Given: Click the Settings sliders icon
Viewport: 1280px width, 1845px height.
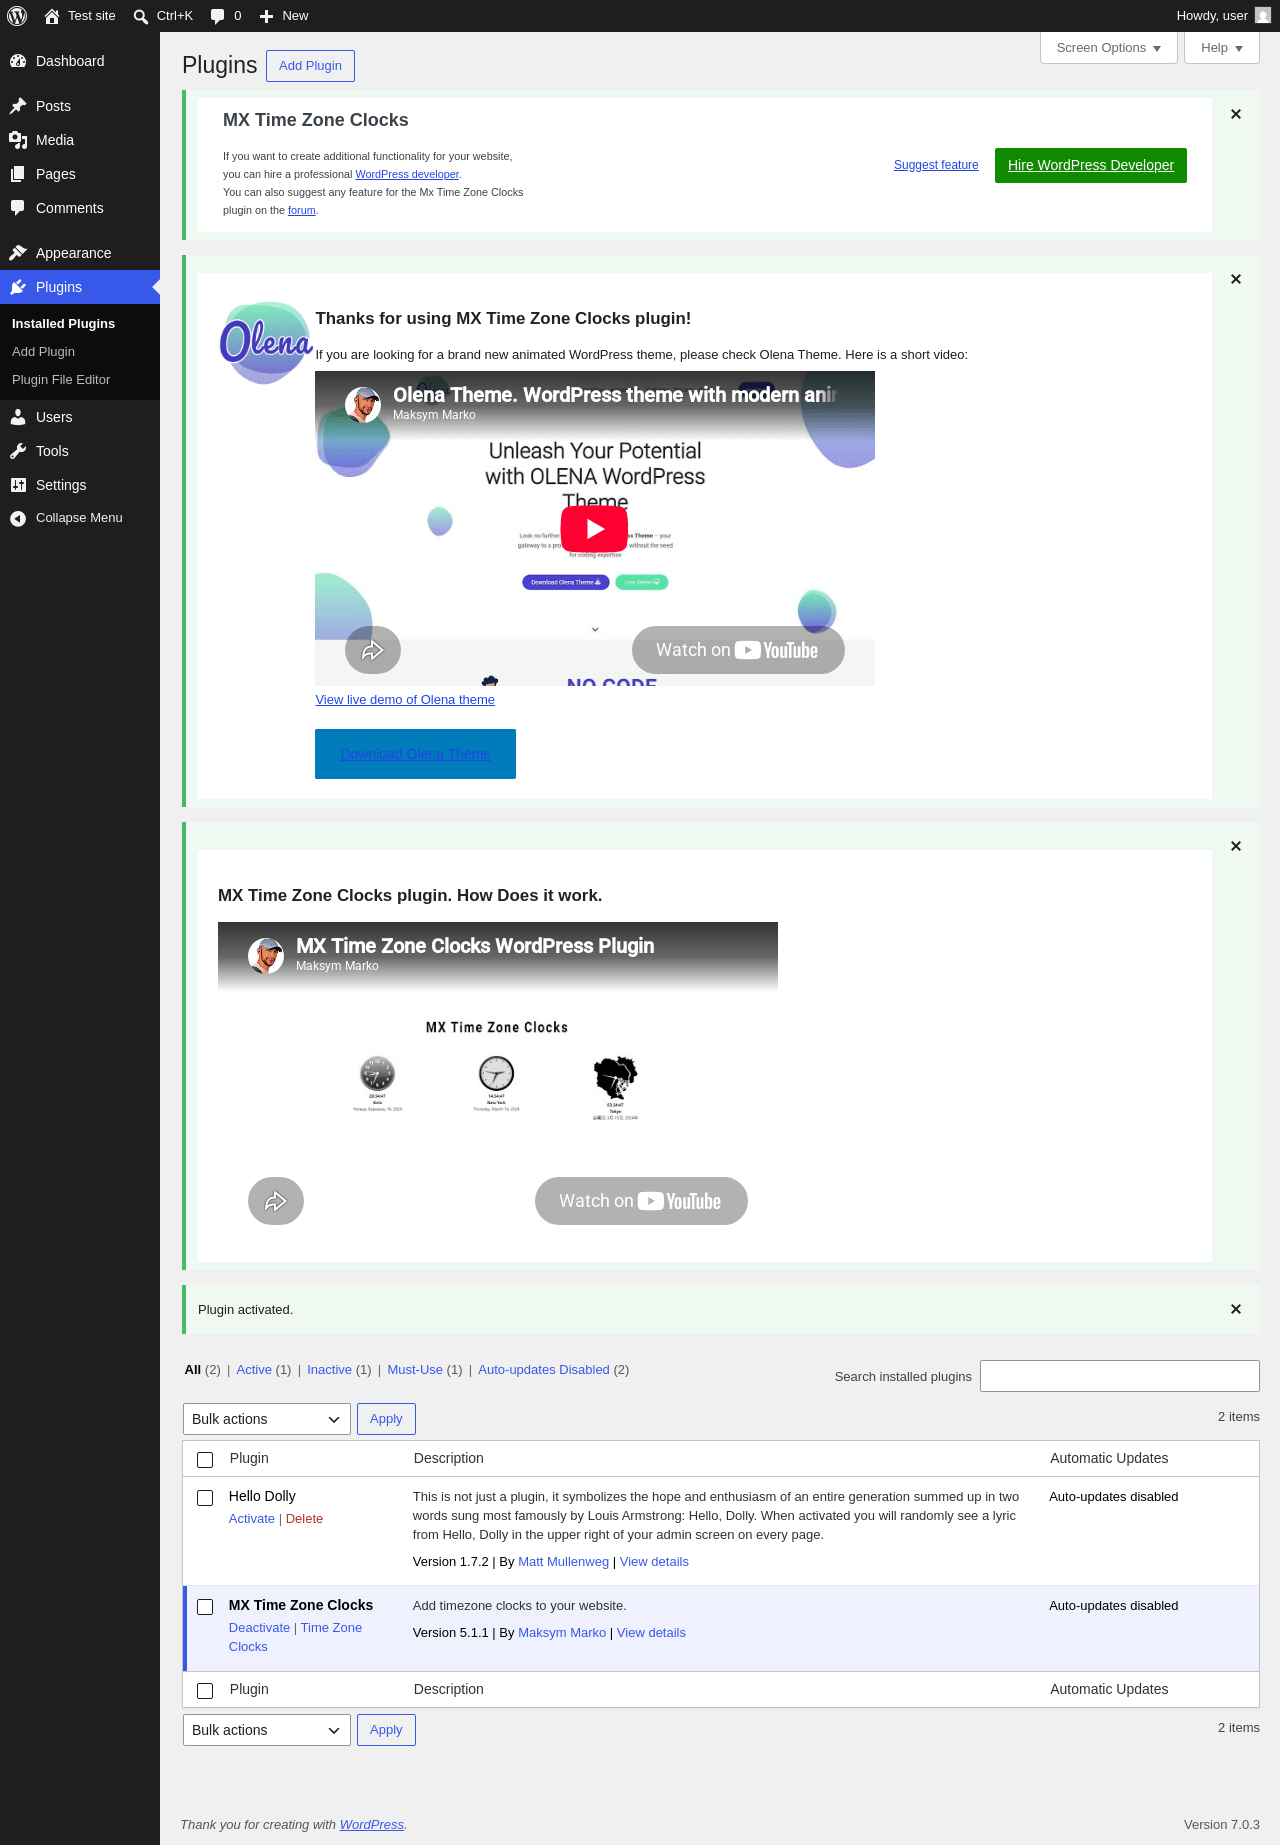Looking at the screenshot, I should [18, 485].
